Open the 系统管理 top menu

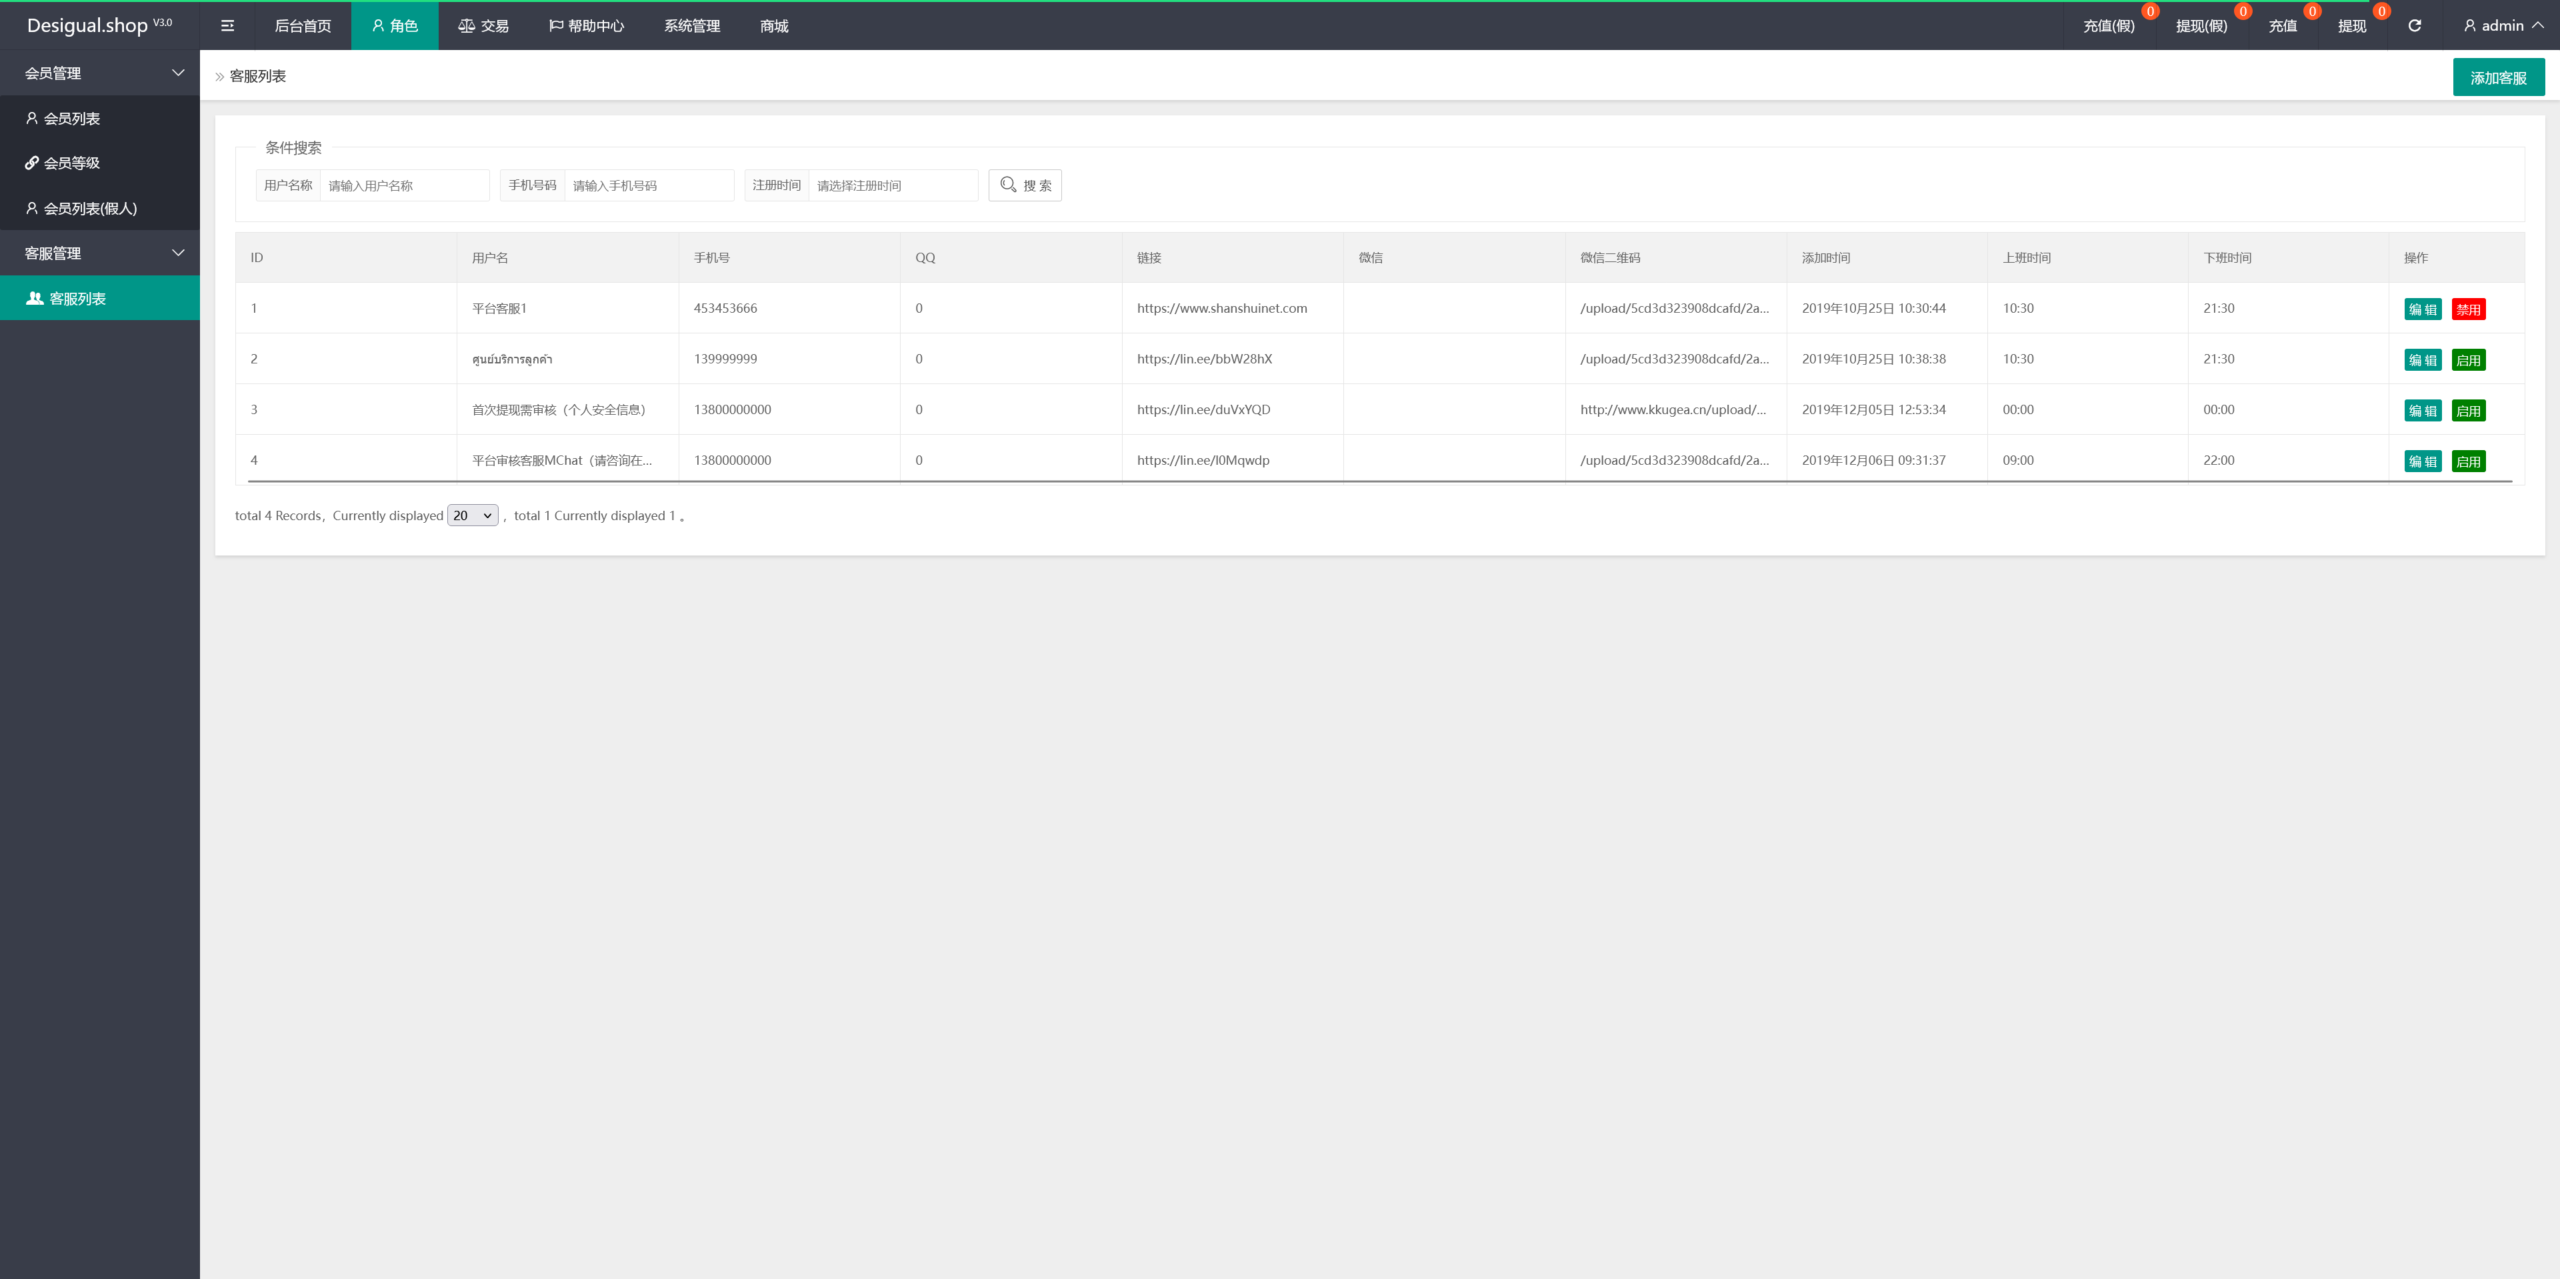click(692, 26)
